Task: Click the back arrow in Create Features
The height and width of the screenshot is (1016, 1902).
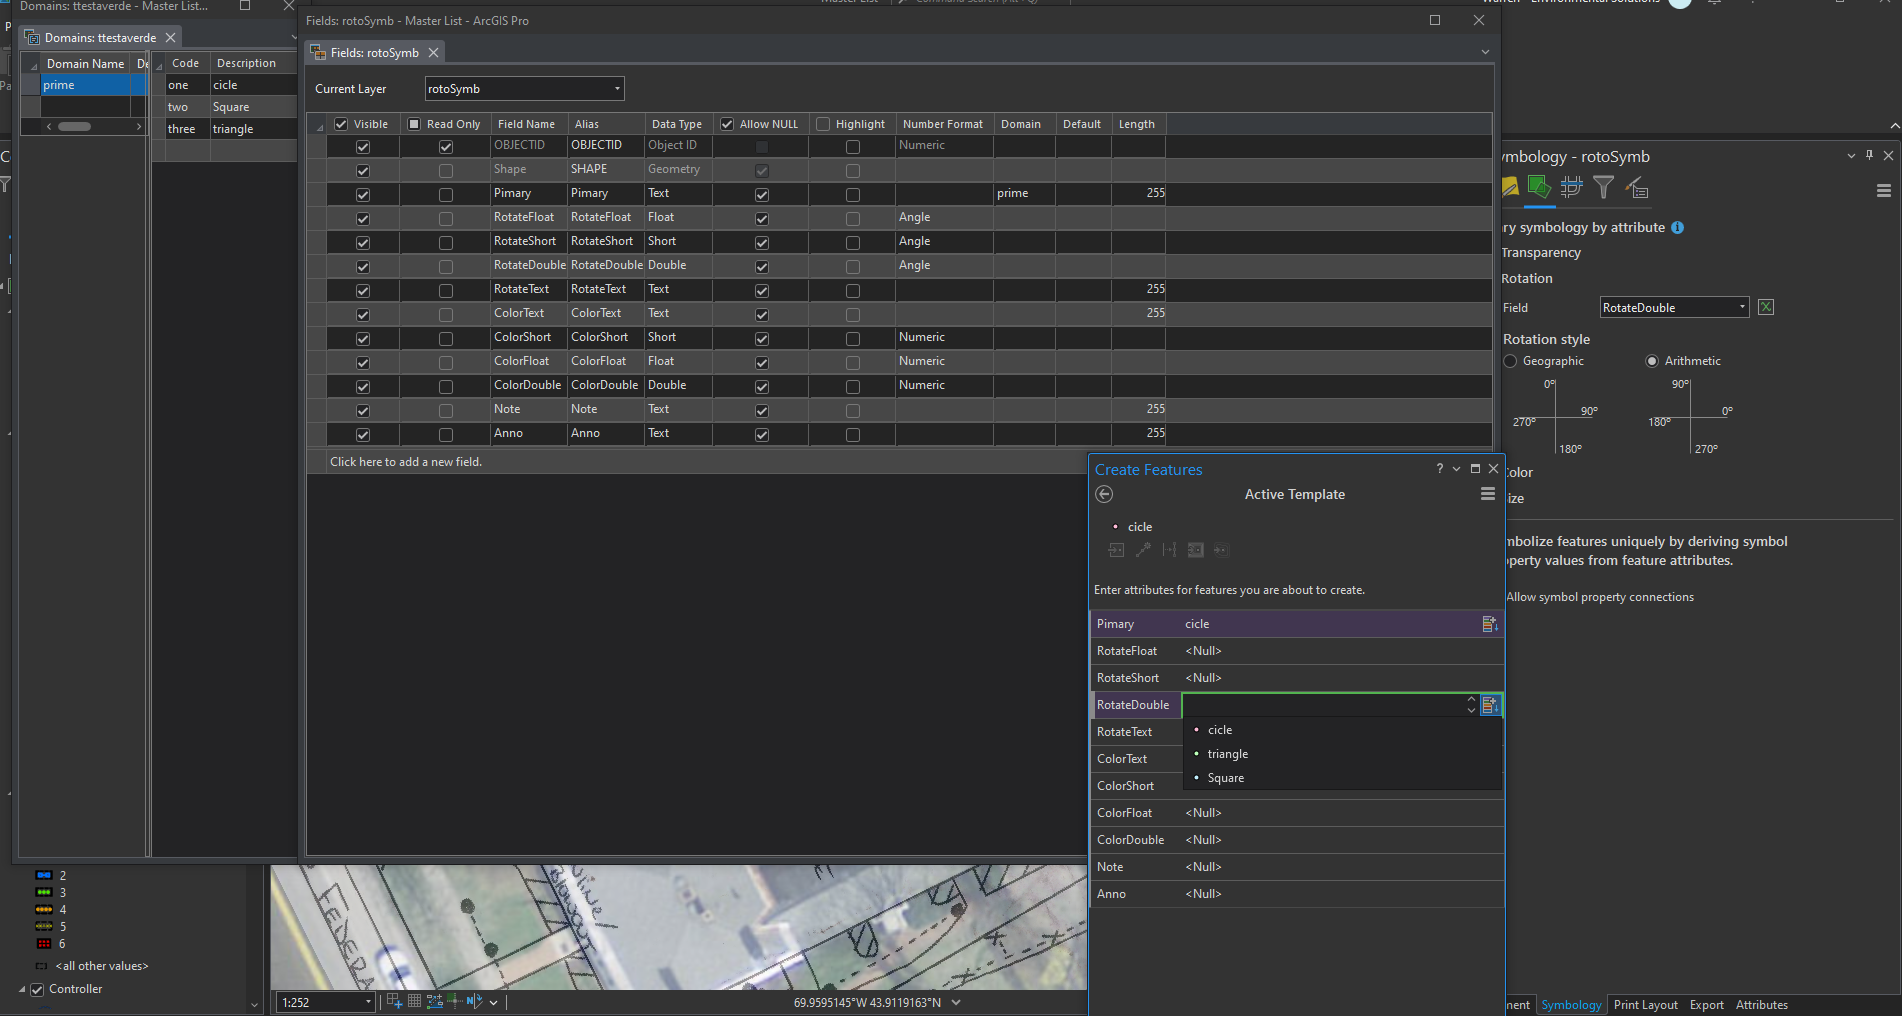Action: pyautogui.click(x=1104, y=494)
